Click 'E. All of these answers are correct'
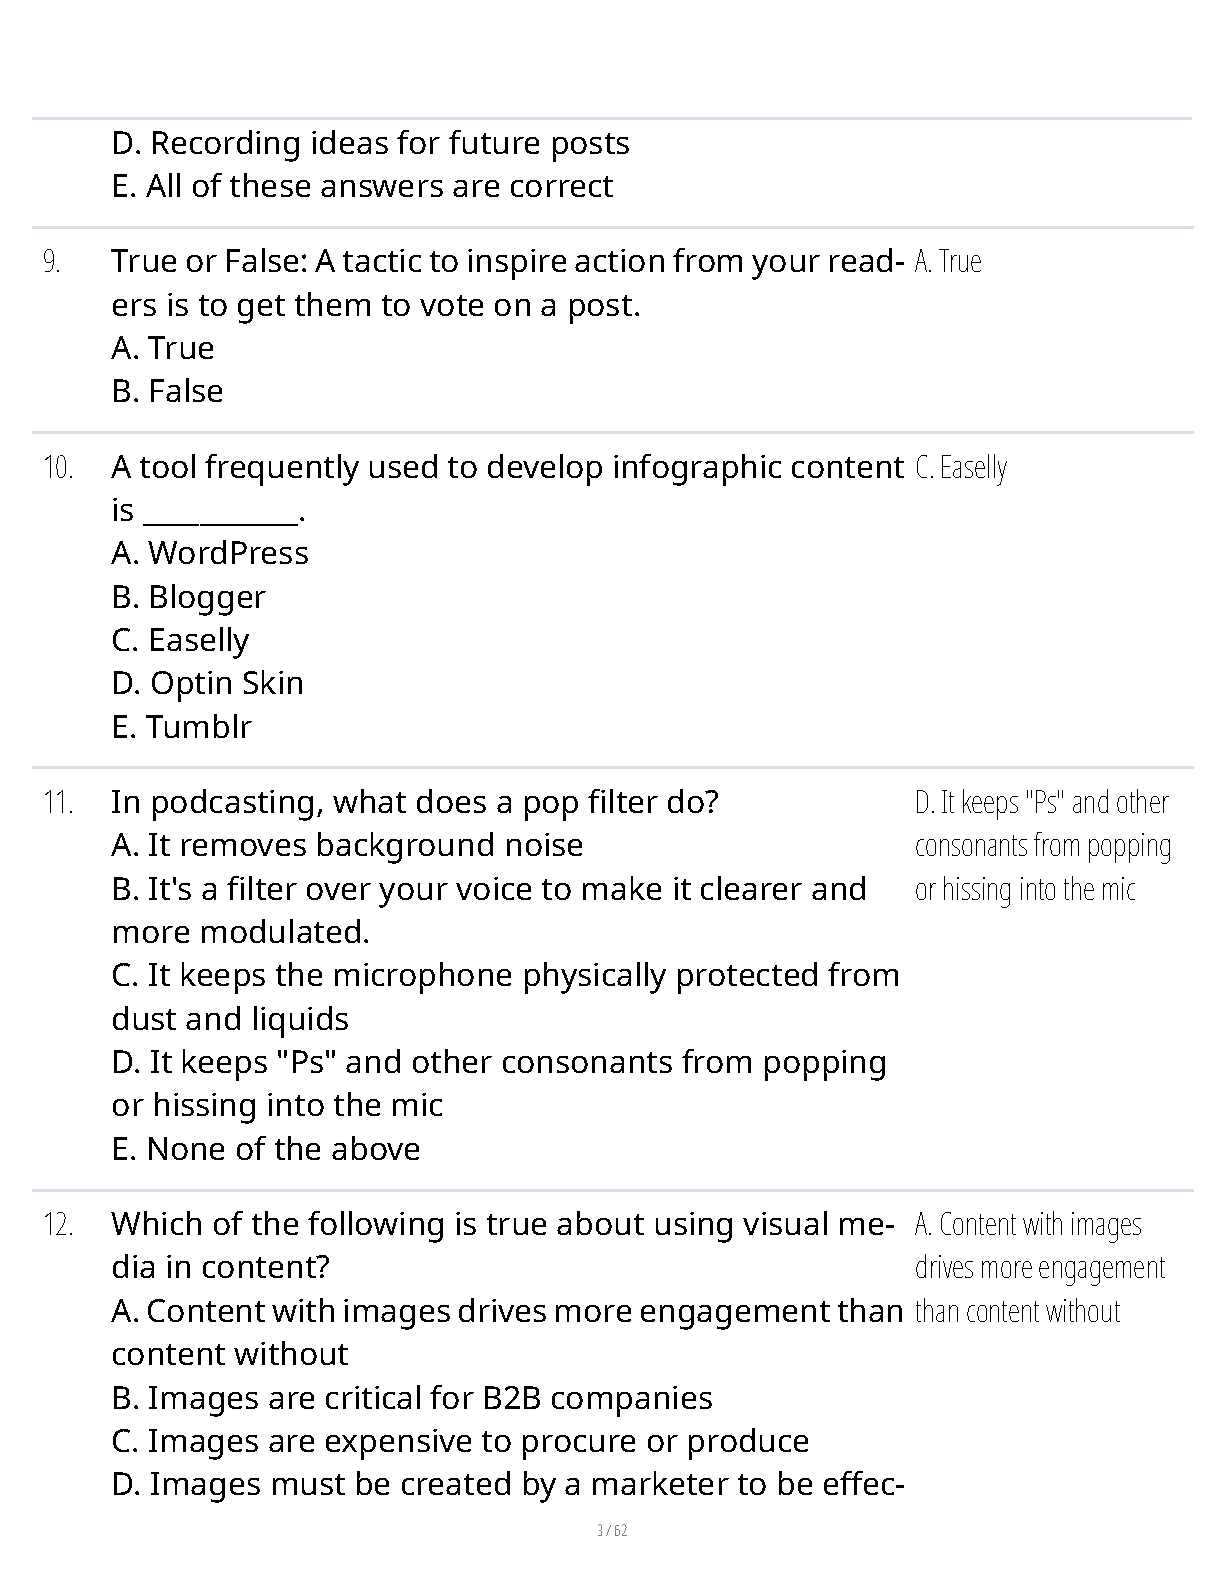This screenshot has width=1224, height=1584. click(x=362, y=186)
